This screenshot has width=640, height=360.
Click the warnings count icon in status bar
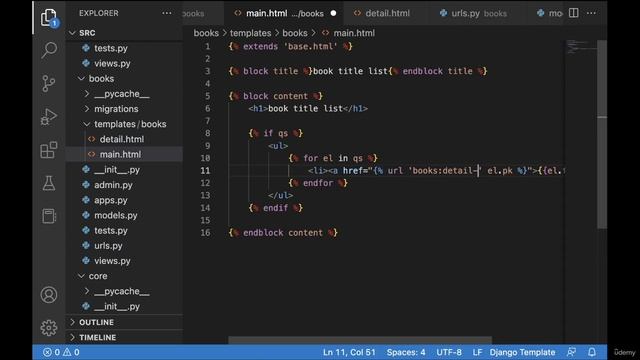(x=67, y=352)
